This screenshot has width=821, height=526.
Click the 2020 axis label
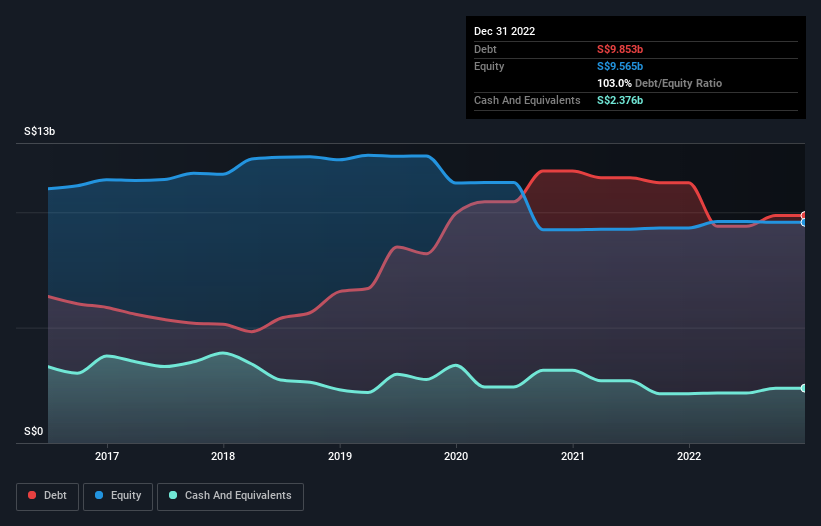tap(456, 456)
